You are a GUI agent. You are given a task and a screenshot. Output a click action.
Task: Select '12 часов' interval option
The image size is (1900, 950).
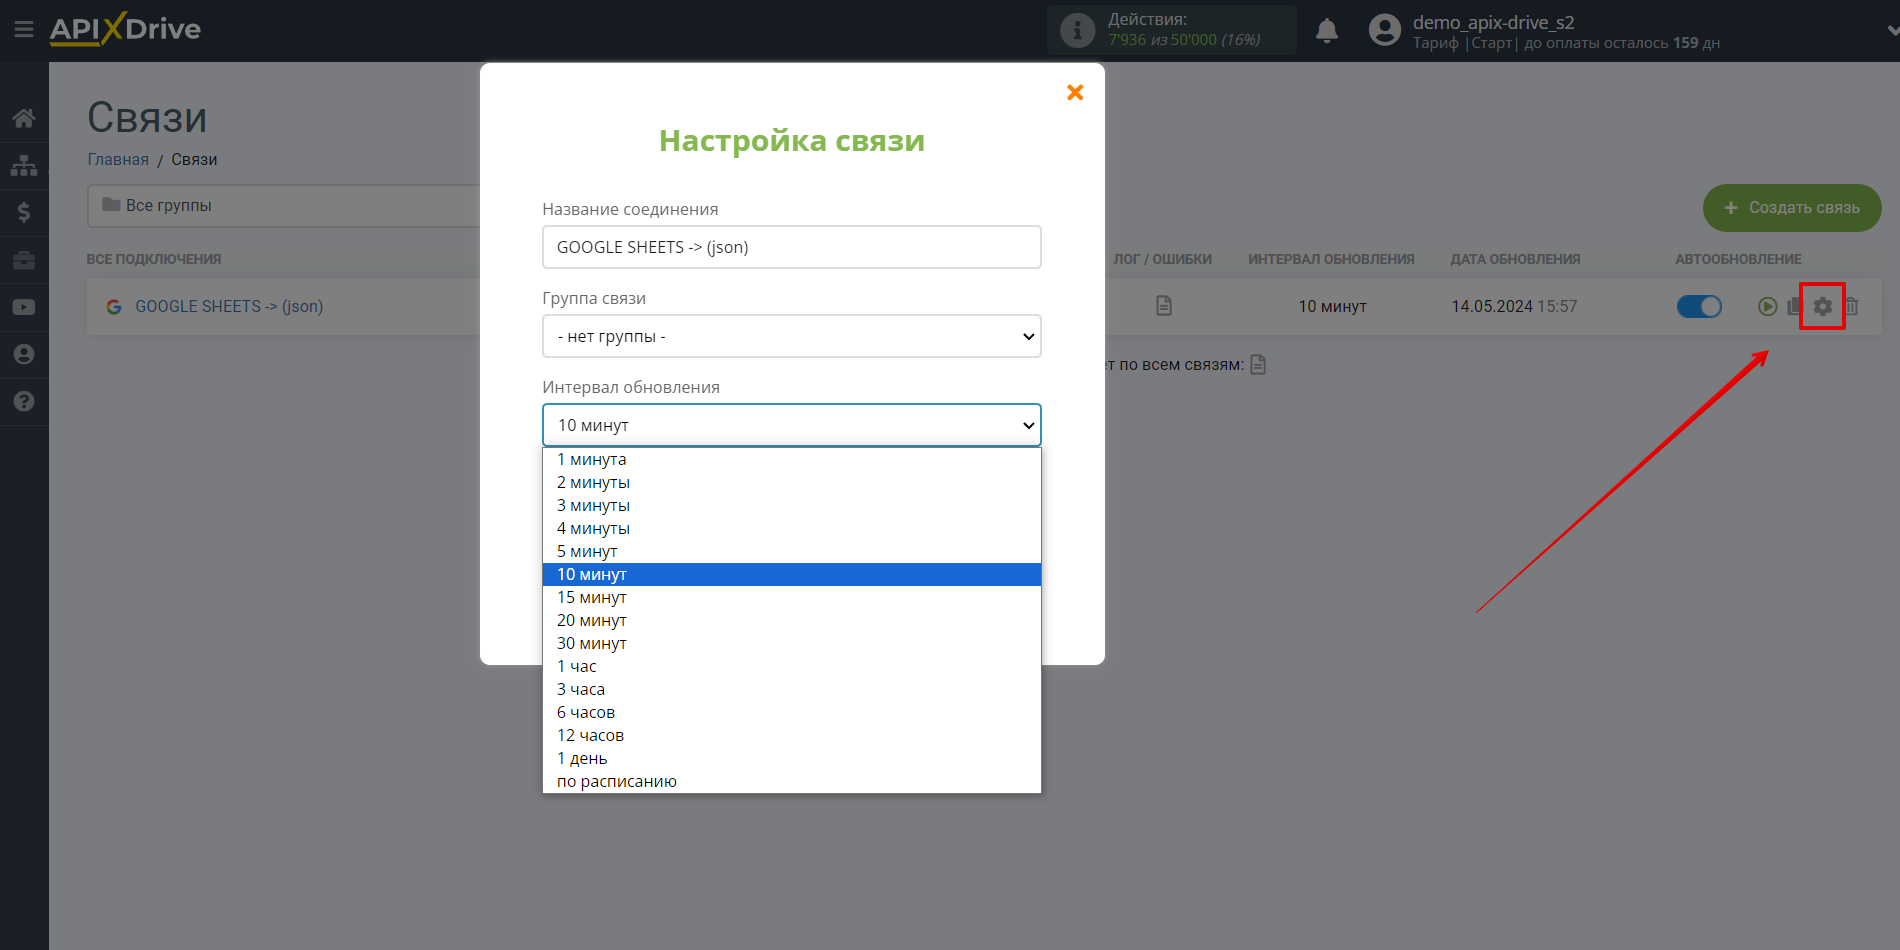792,735
